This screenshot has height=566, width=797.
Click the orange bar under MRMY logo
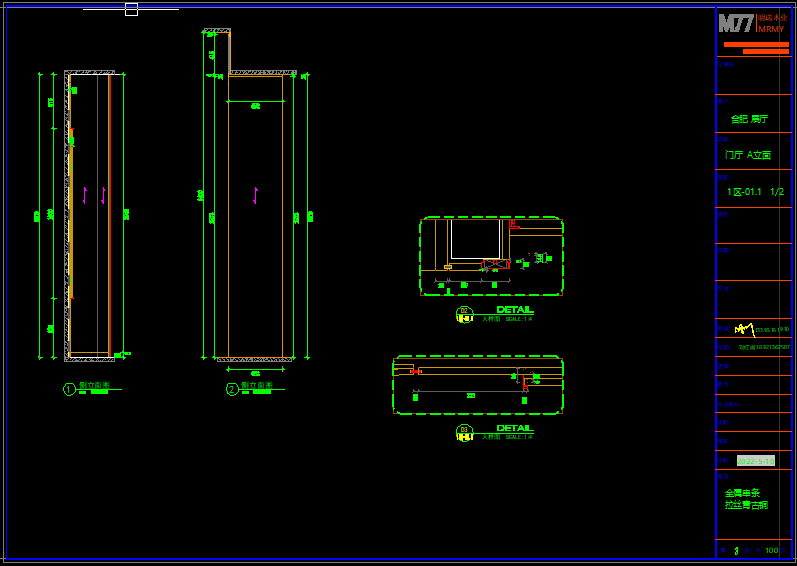[x=755, y=45]
